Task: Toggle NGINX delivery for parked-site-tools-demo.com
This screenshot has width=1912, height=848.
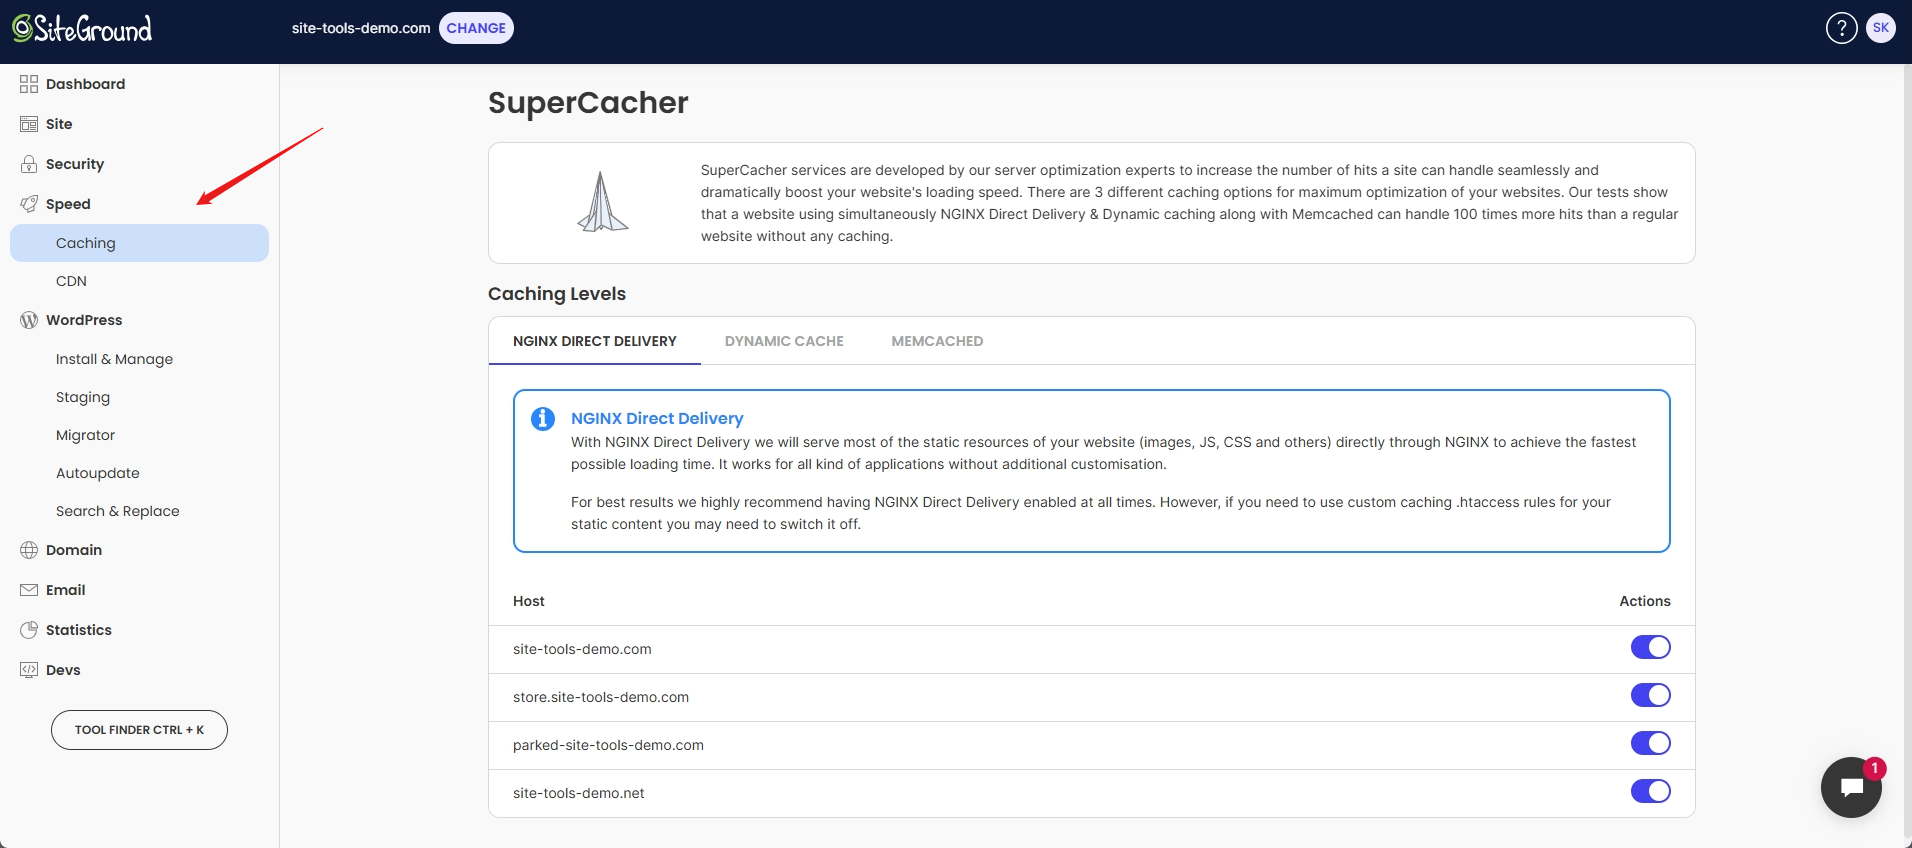Action: pos(1650,743)
